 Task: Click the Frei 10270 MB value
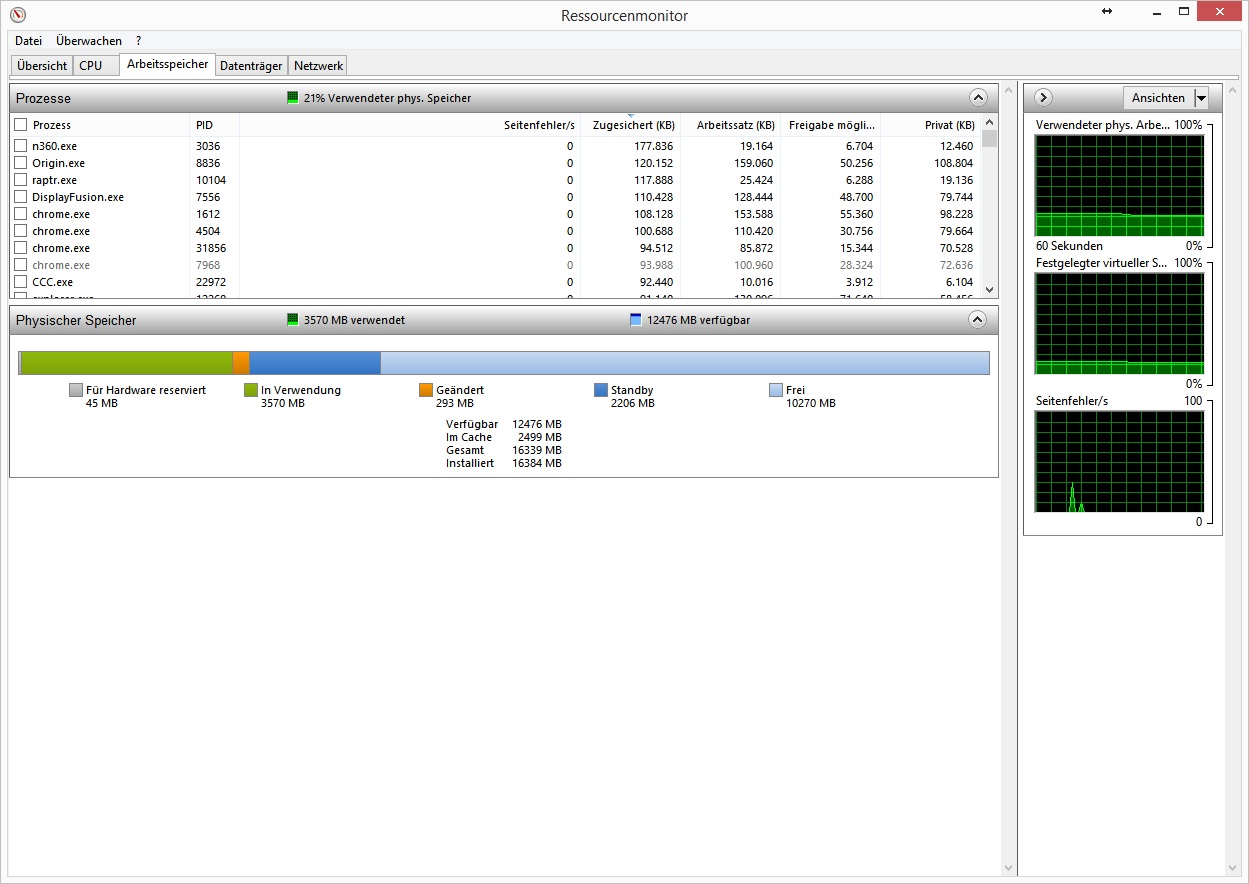[x=811, y=403]
